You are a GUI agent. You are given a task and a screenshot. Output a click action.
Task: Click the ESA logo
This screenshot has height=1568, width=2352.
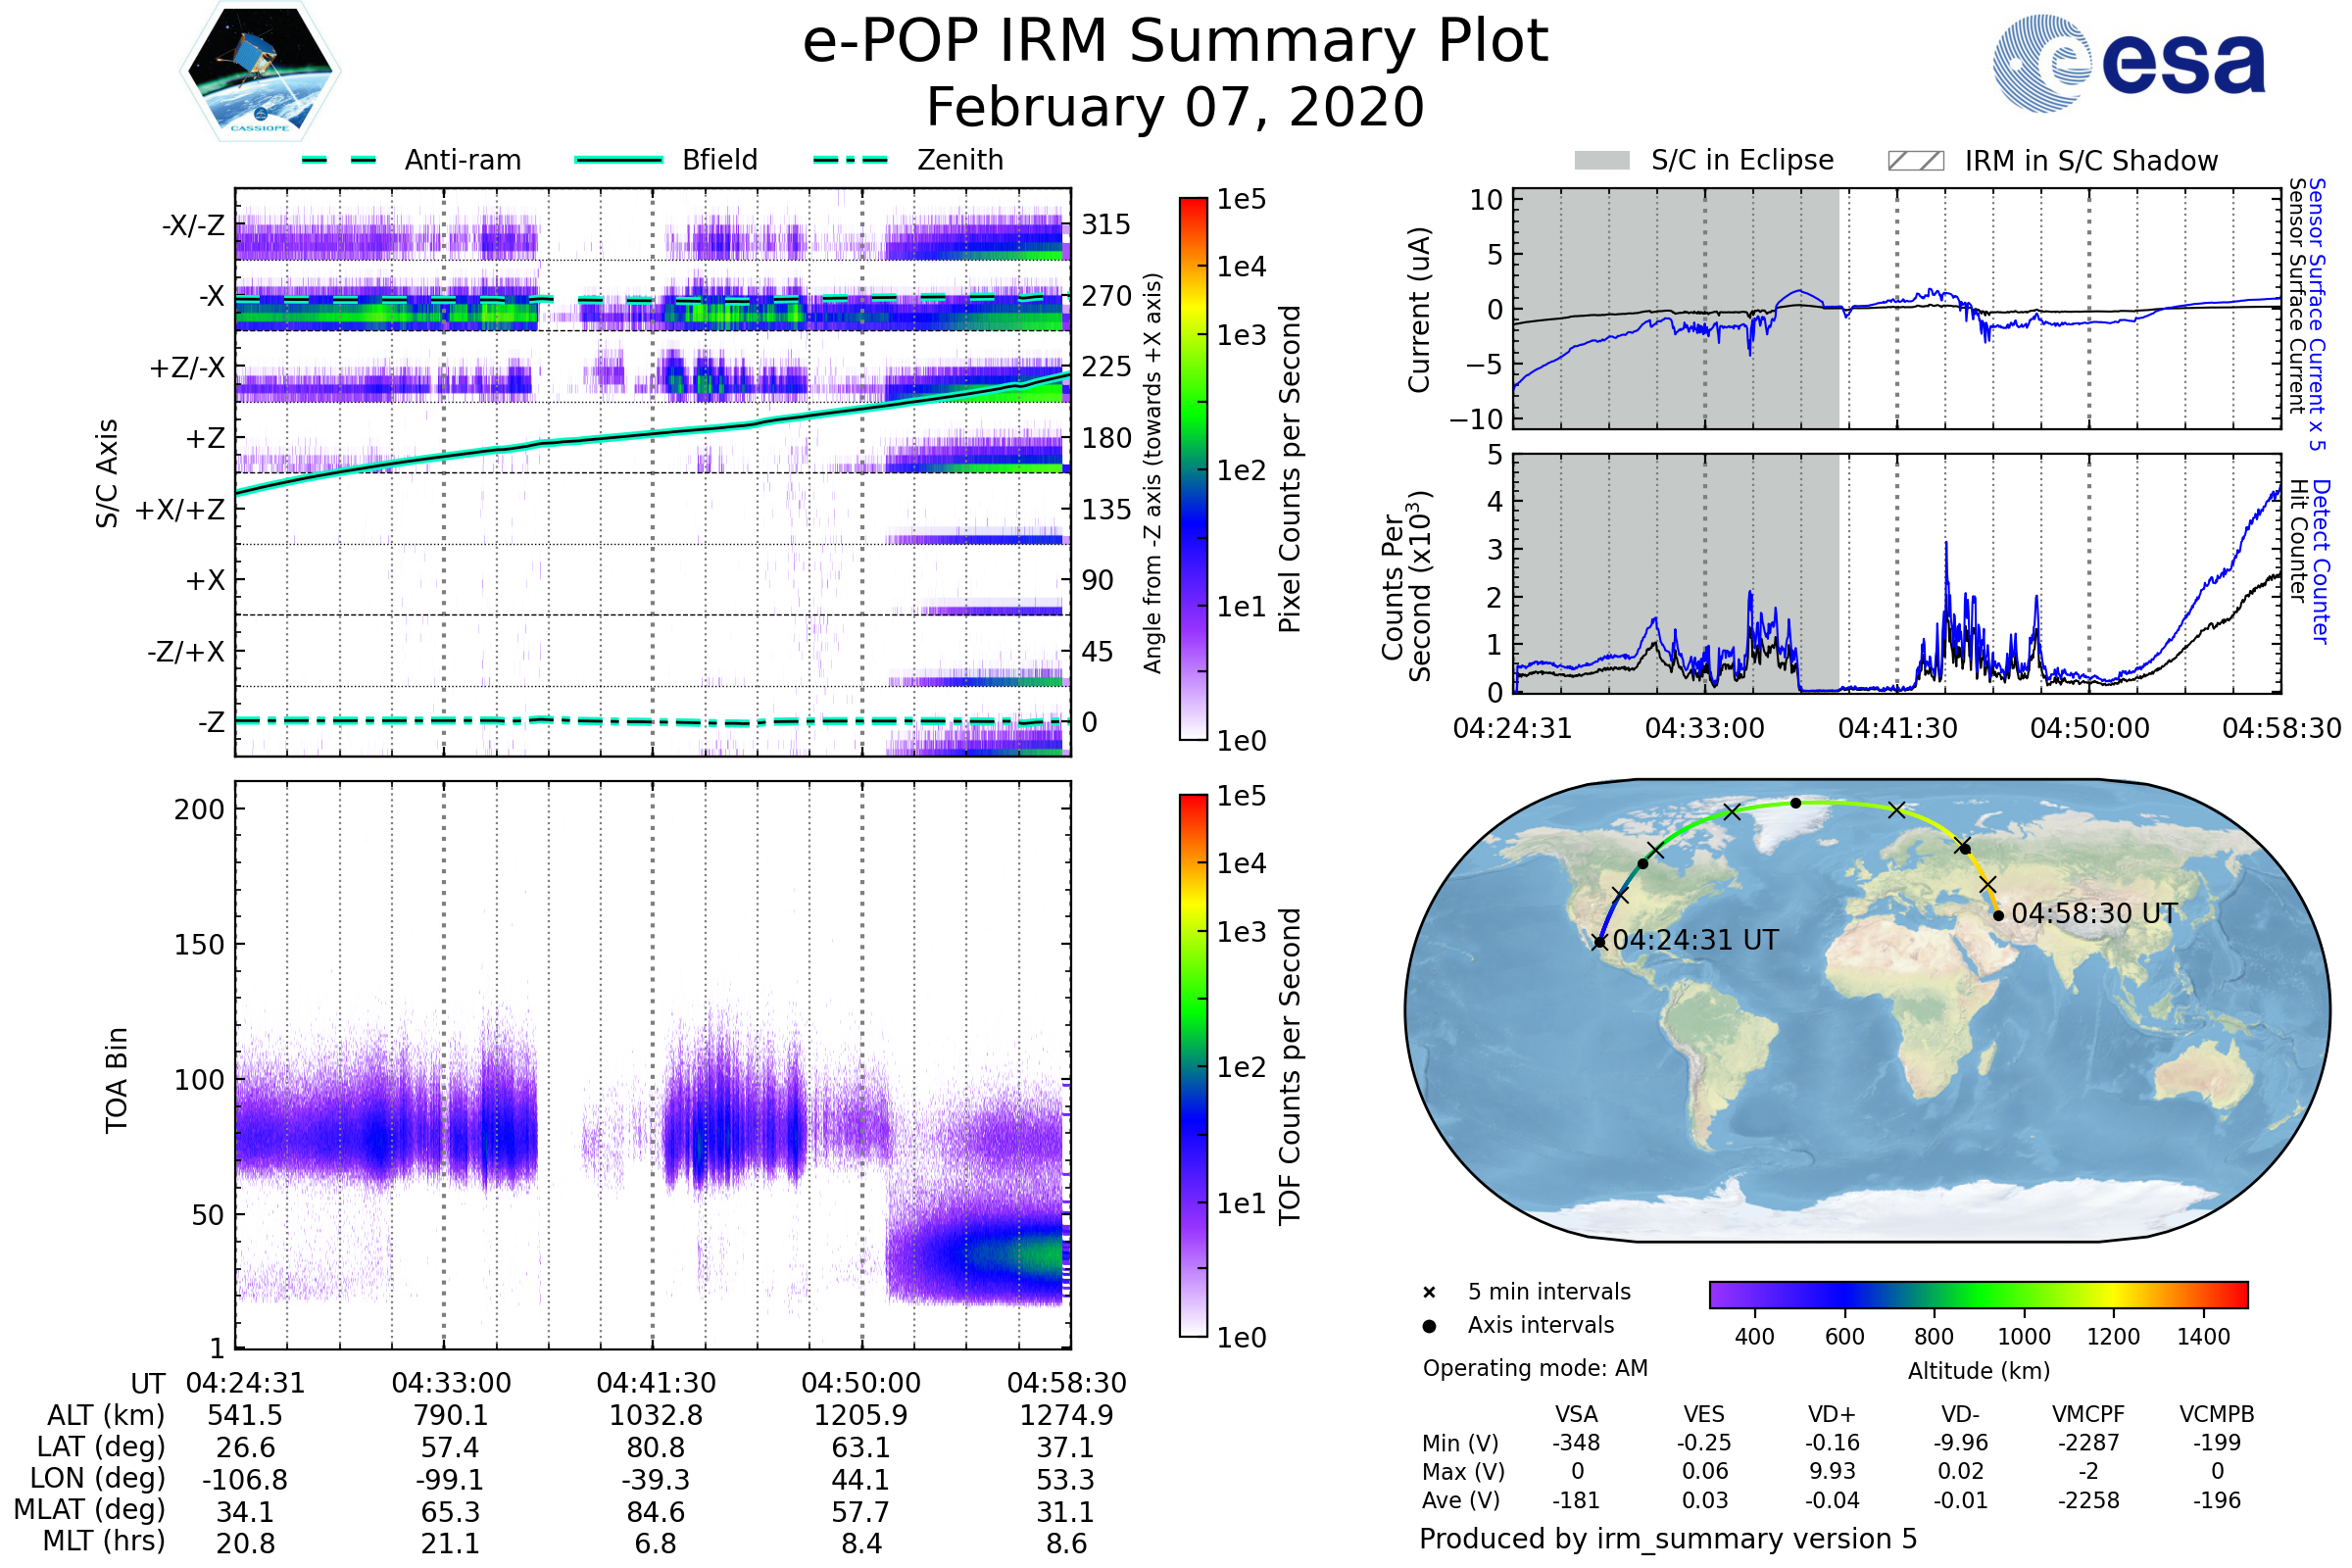2128,64
